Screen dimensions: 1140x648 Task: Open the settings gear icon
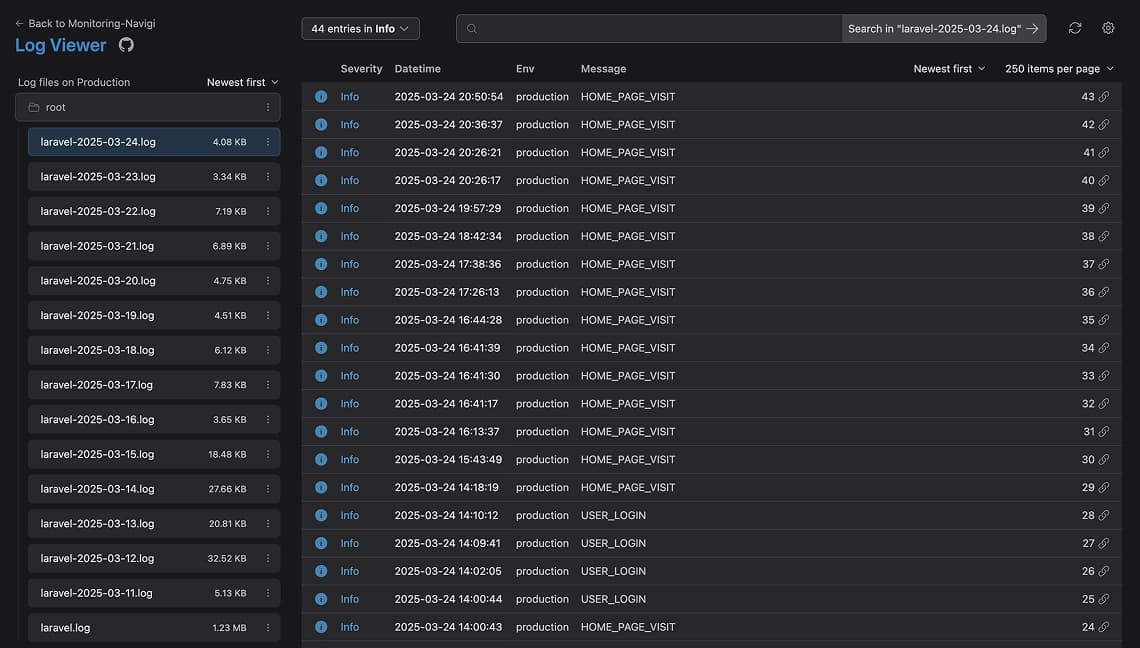pyautogui.click(x=1108, y=28)
